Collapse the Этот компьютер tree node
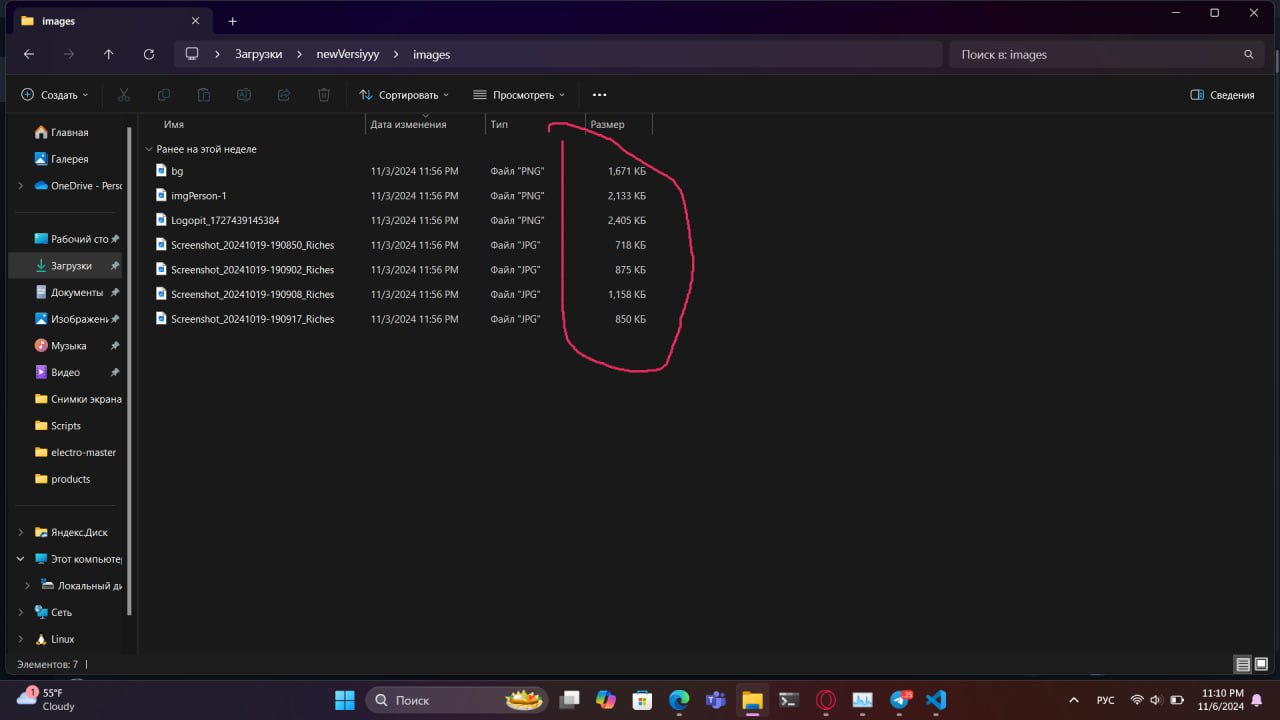This screenshot has height=720, width=1280. click(x=21, y=559)
